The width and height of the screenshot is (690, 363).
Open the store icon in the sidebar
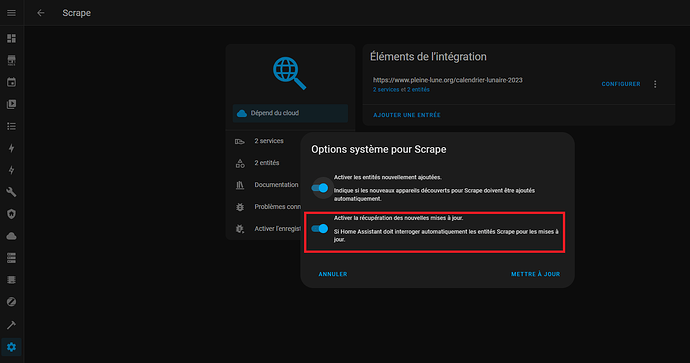coord(11,60)
